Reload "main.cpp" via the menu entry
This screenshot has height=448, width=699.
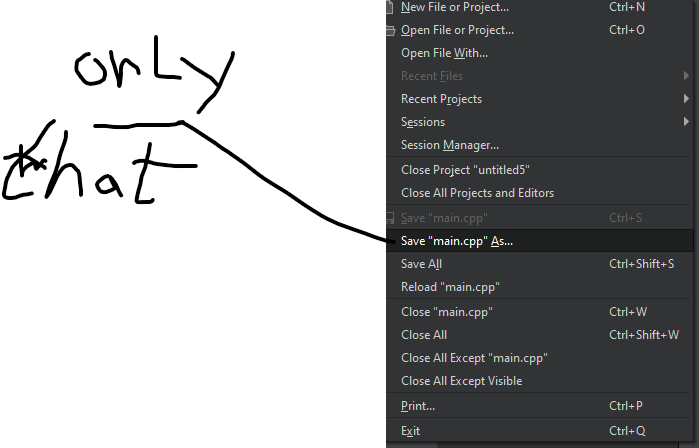[450, 287]
